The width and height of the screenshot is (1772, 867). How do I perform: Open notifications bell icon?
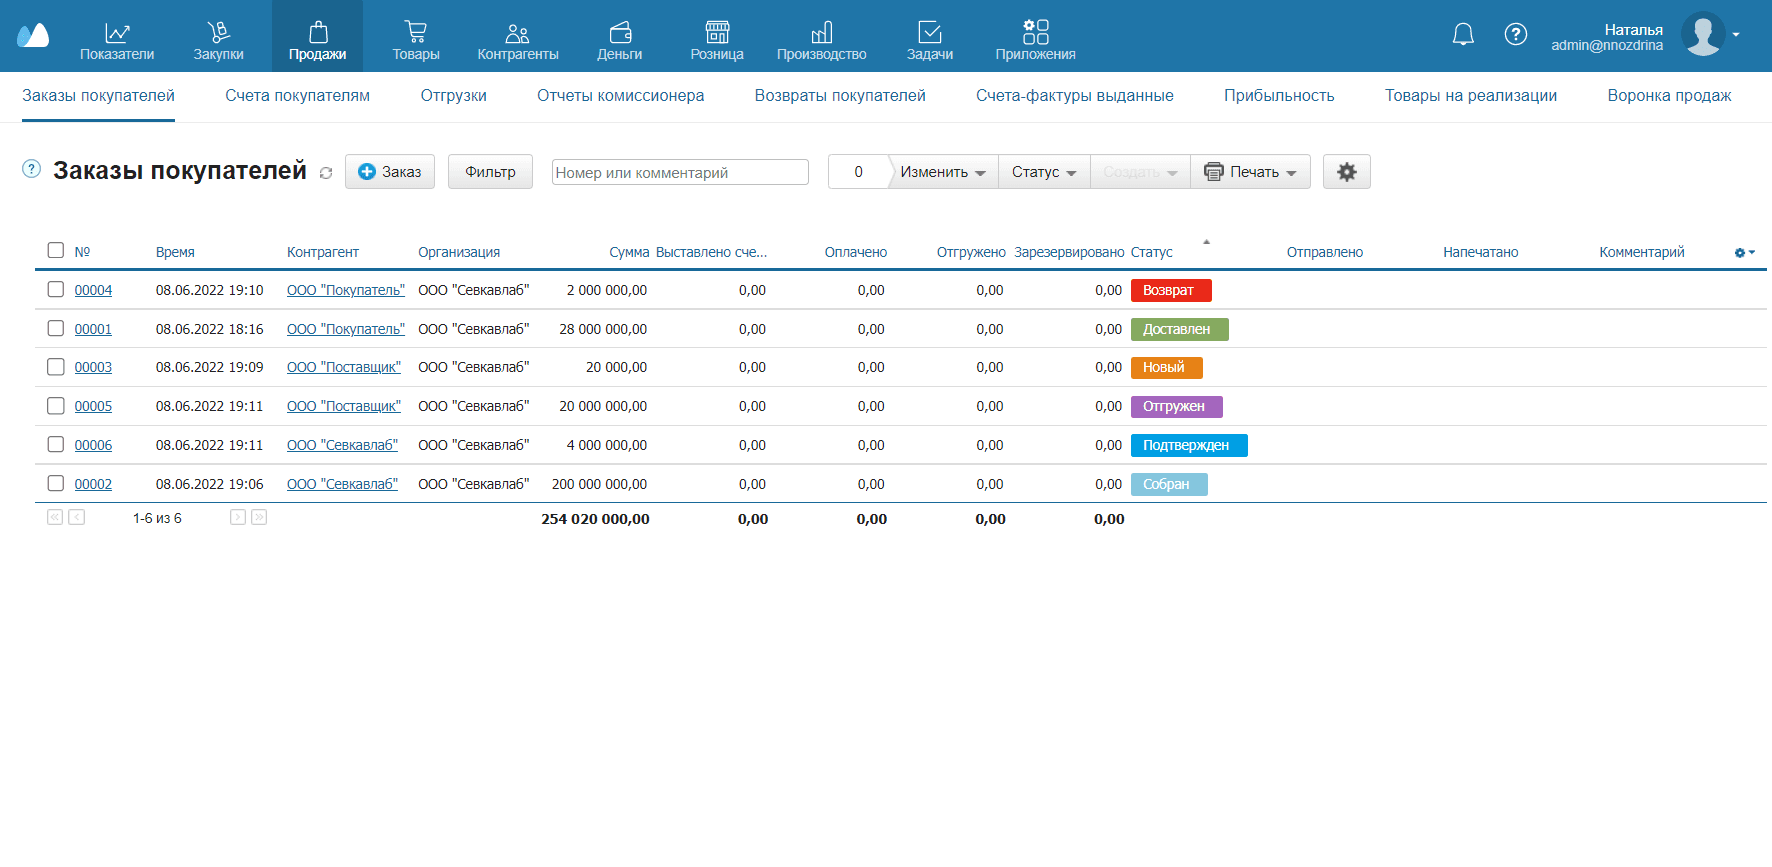tap(1463, 35)
